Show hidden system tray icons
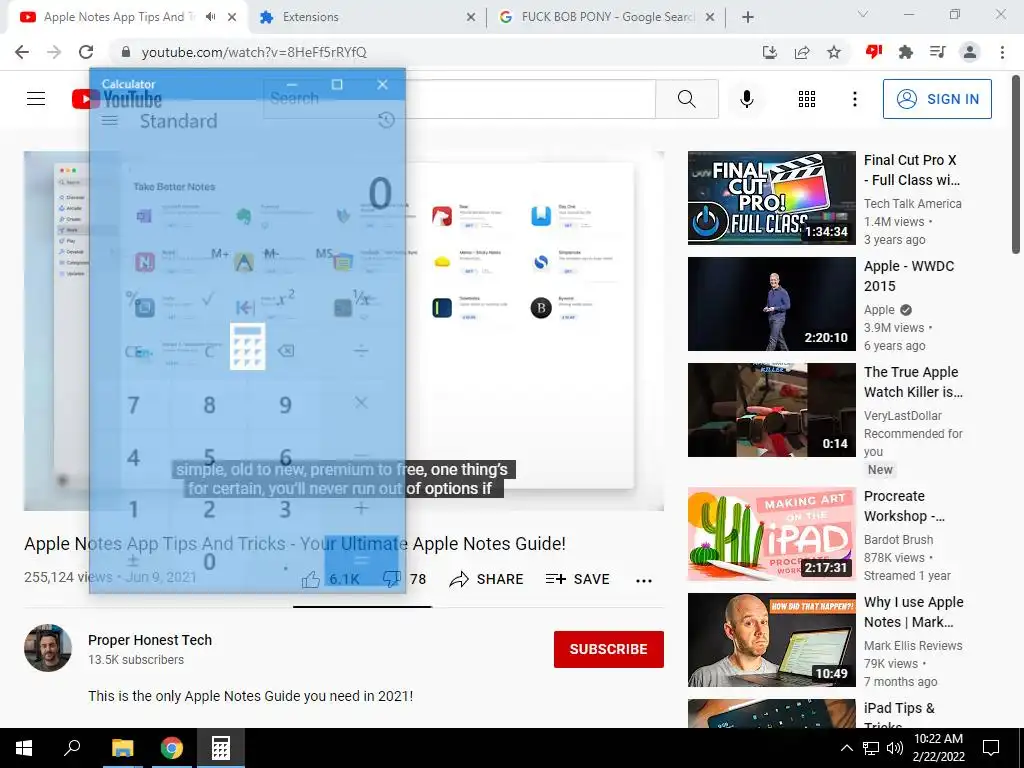This screenshot has height=768, width=1024. pos(846,748)
